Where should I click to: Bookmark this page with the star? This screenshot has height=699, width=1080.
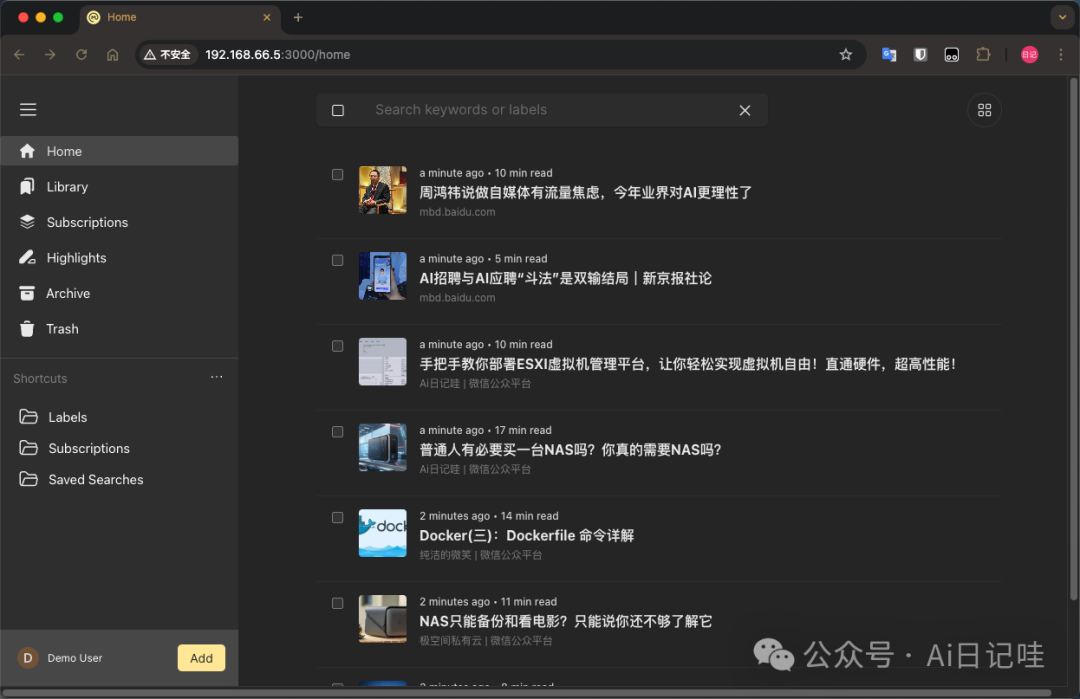pos(846,54)
